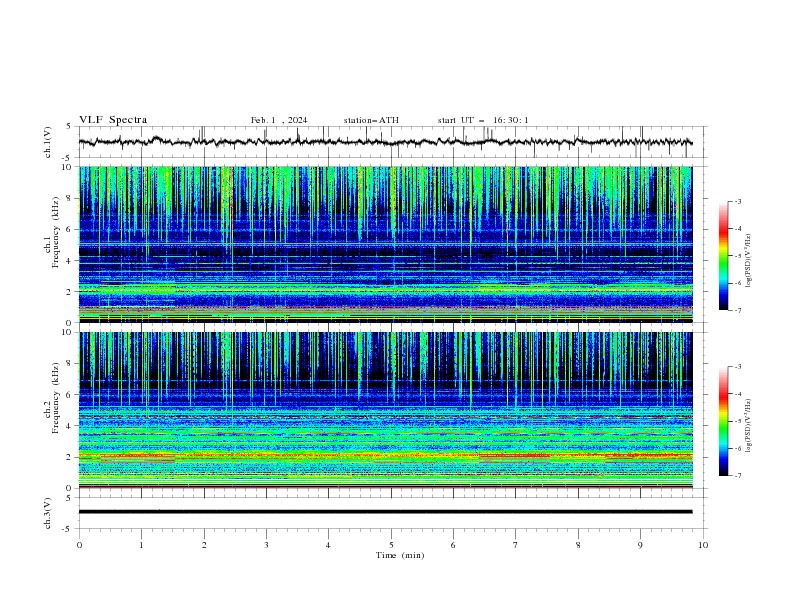
Task: Click the "1" tick on the Time axis
Action: click(x=141, y=545)
